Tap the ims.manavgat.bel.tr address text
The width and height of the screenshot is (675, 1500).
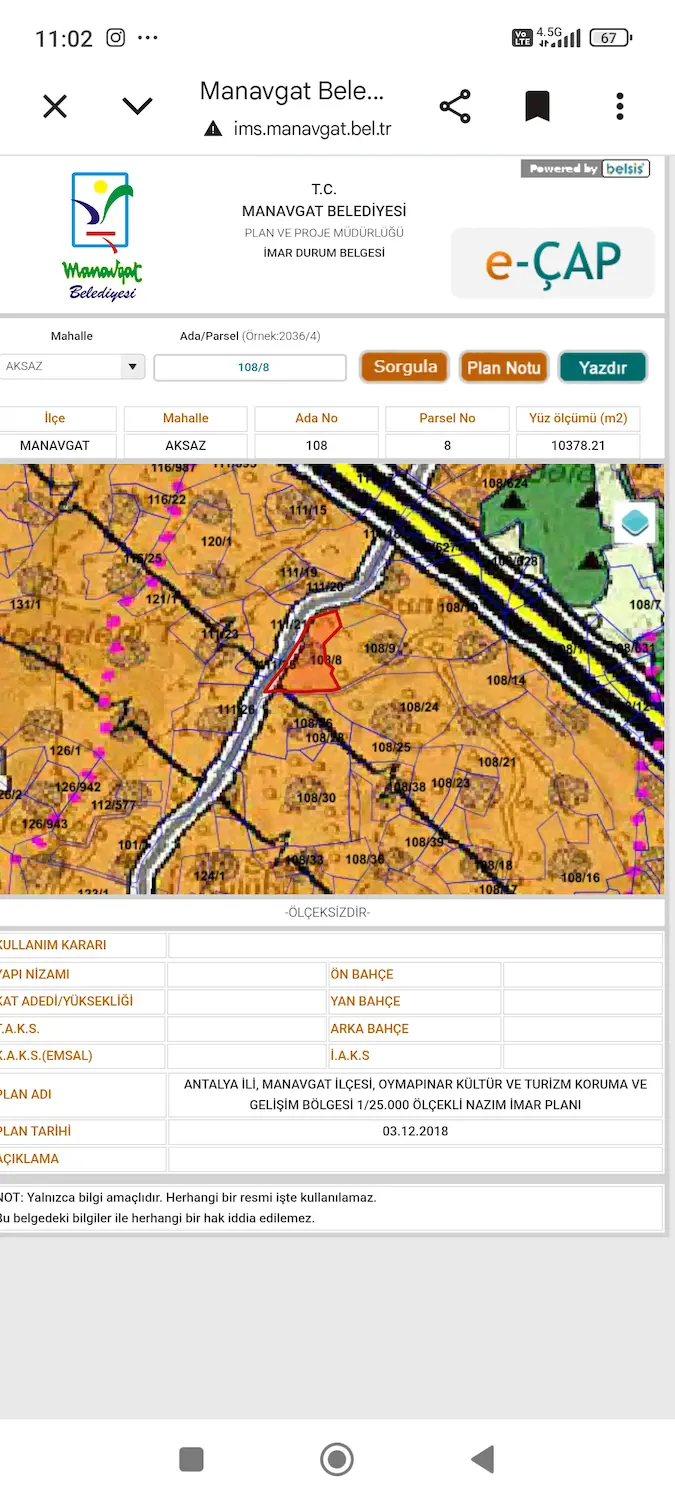(312, 129)
